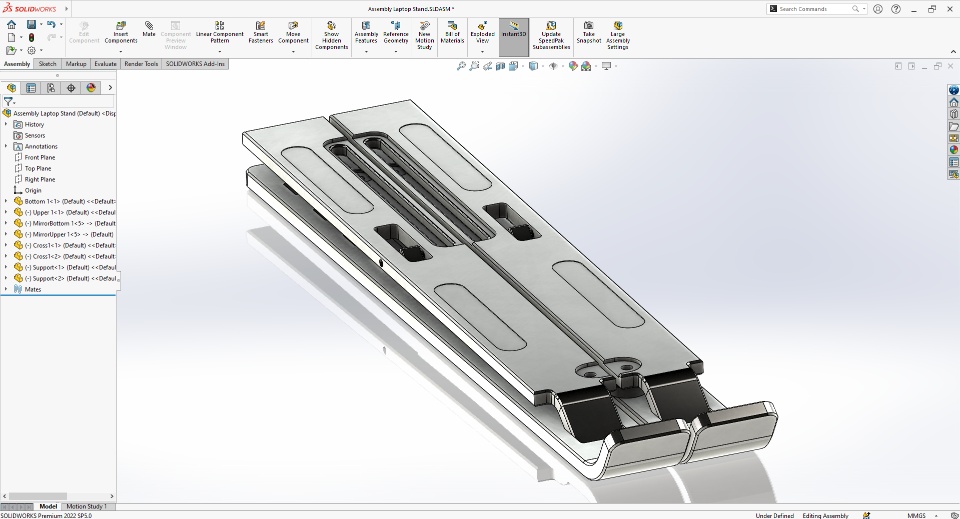960x519 pixels.
Task: Click Insert Components tool
Action: coord(121,32)
